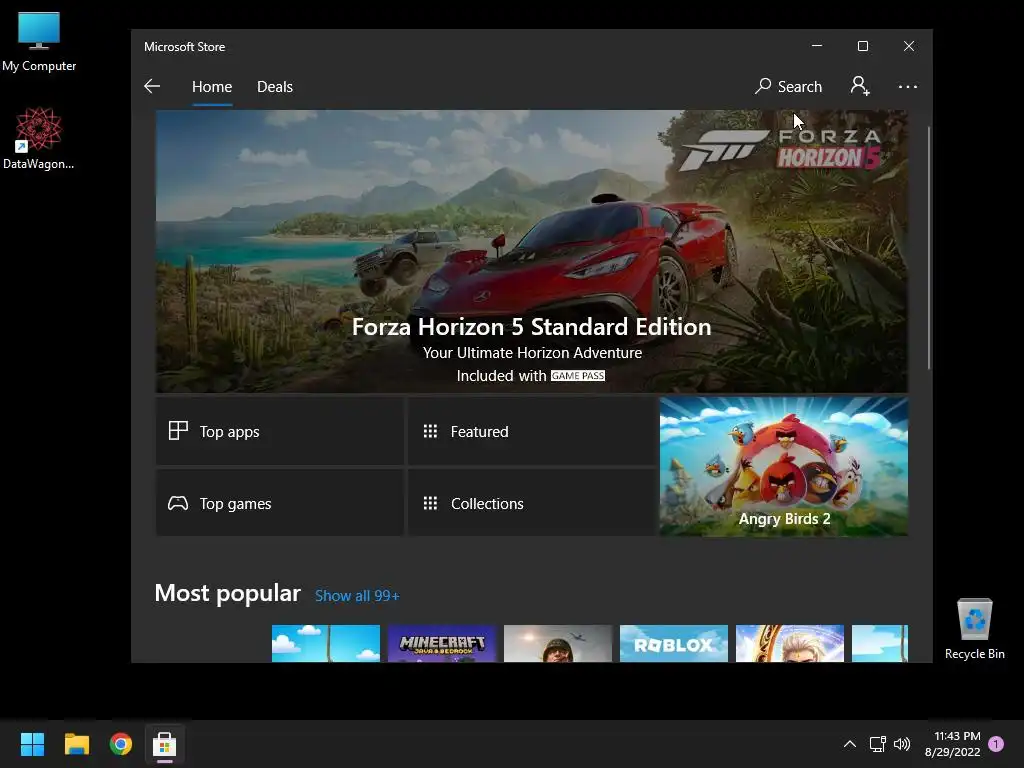Image resolution: width=1024 pixels, height=768 pixels.
Task: Open the Roblox thumbnail in Most popular
Action: point(674,643)
